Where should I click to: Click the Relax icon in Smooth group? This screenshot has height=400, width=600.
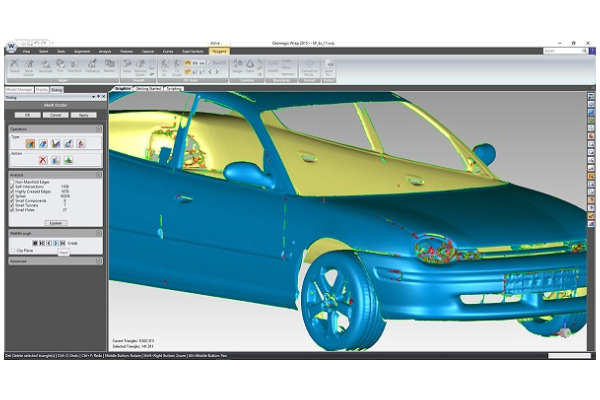point(127,66)
